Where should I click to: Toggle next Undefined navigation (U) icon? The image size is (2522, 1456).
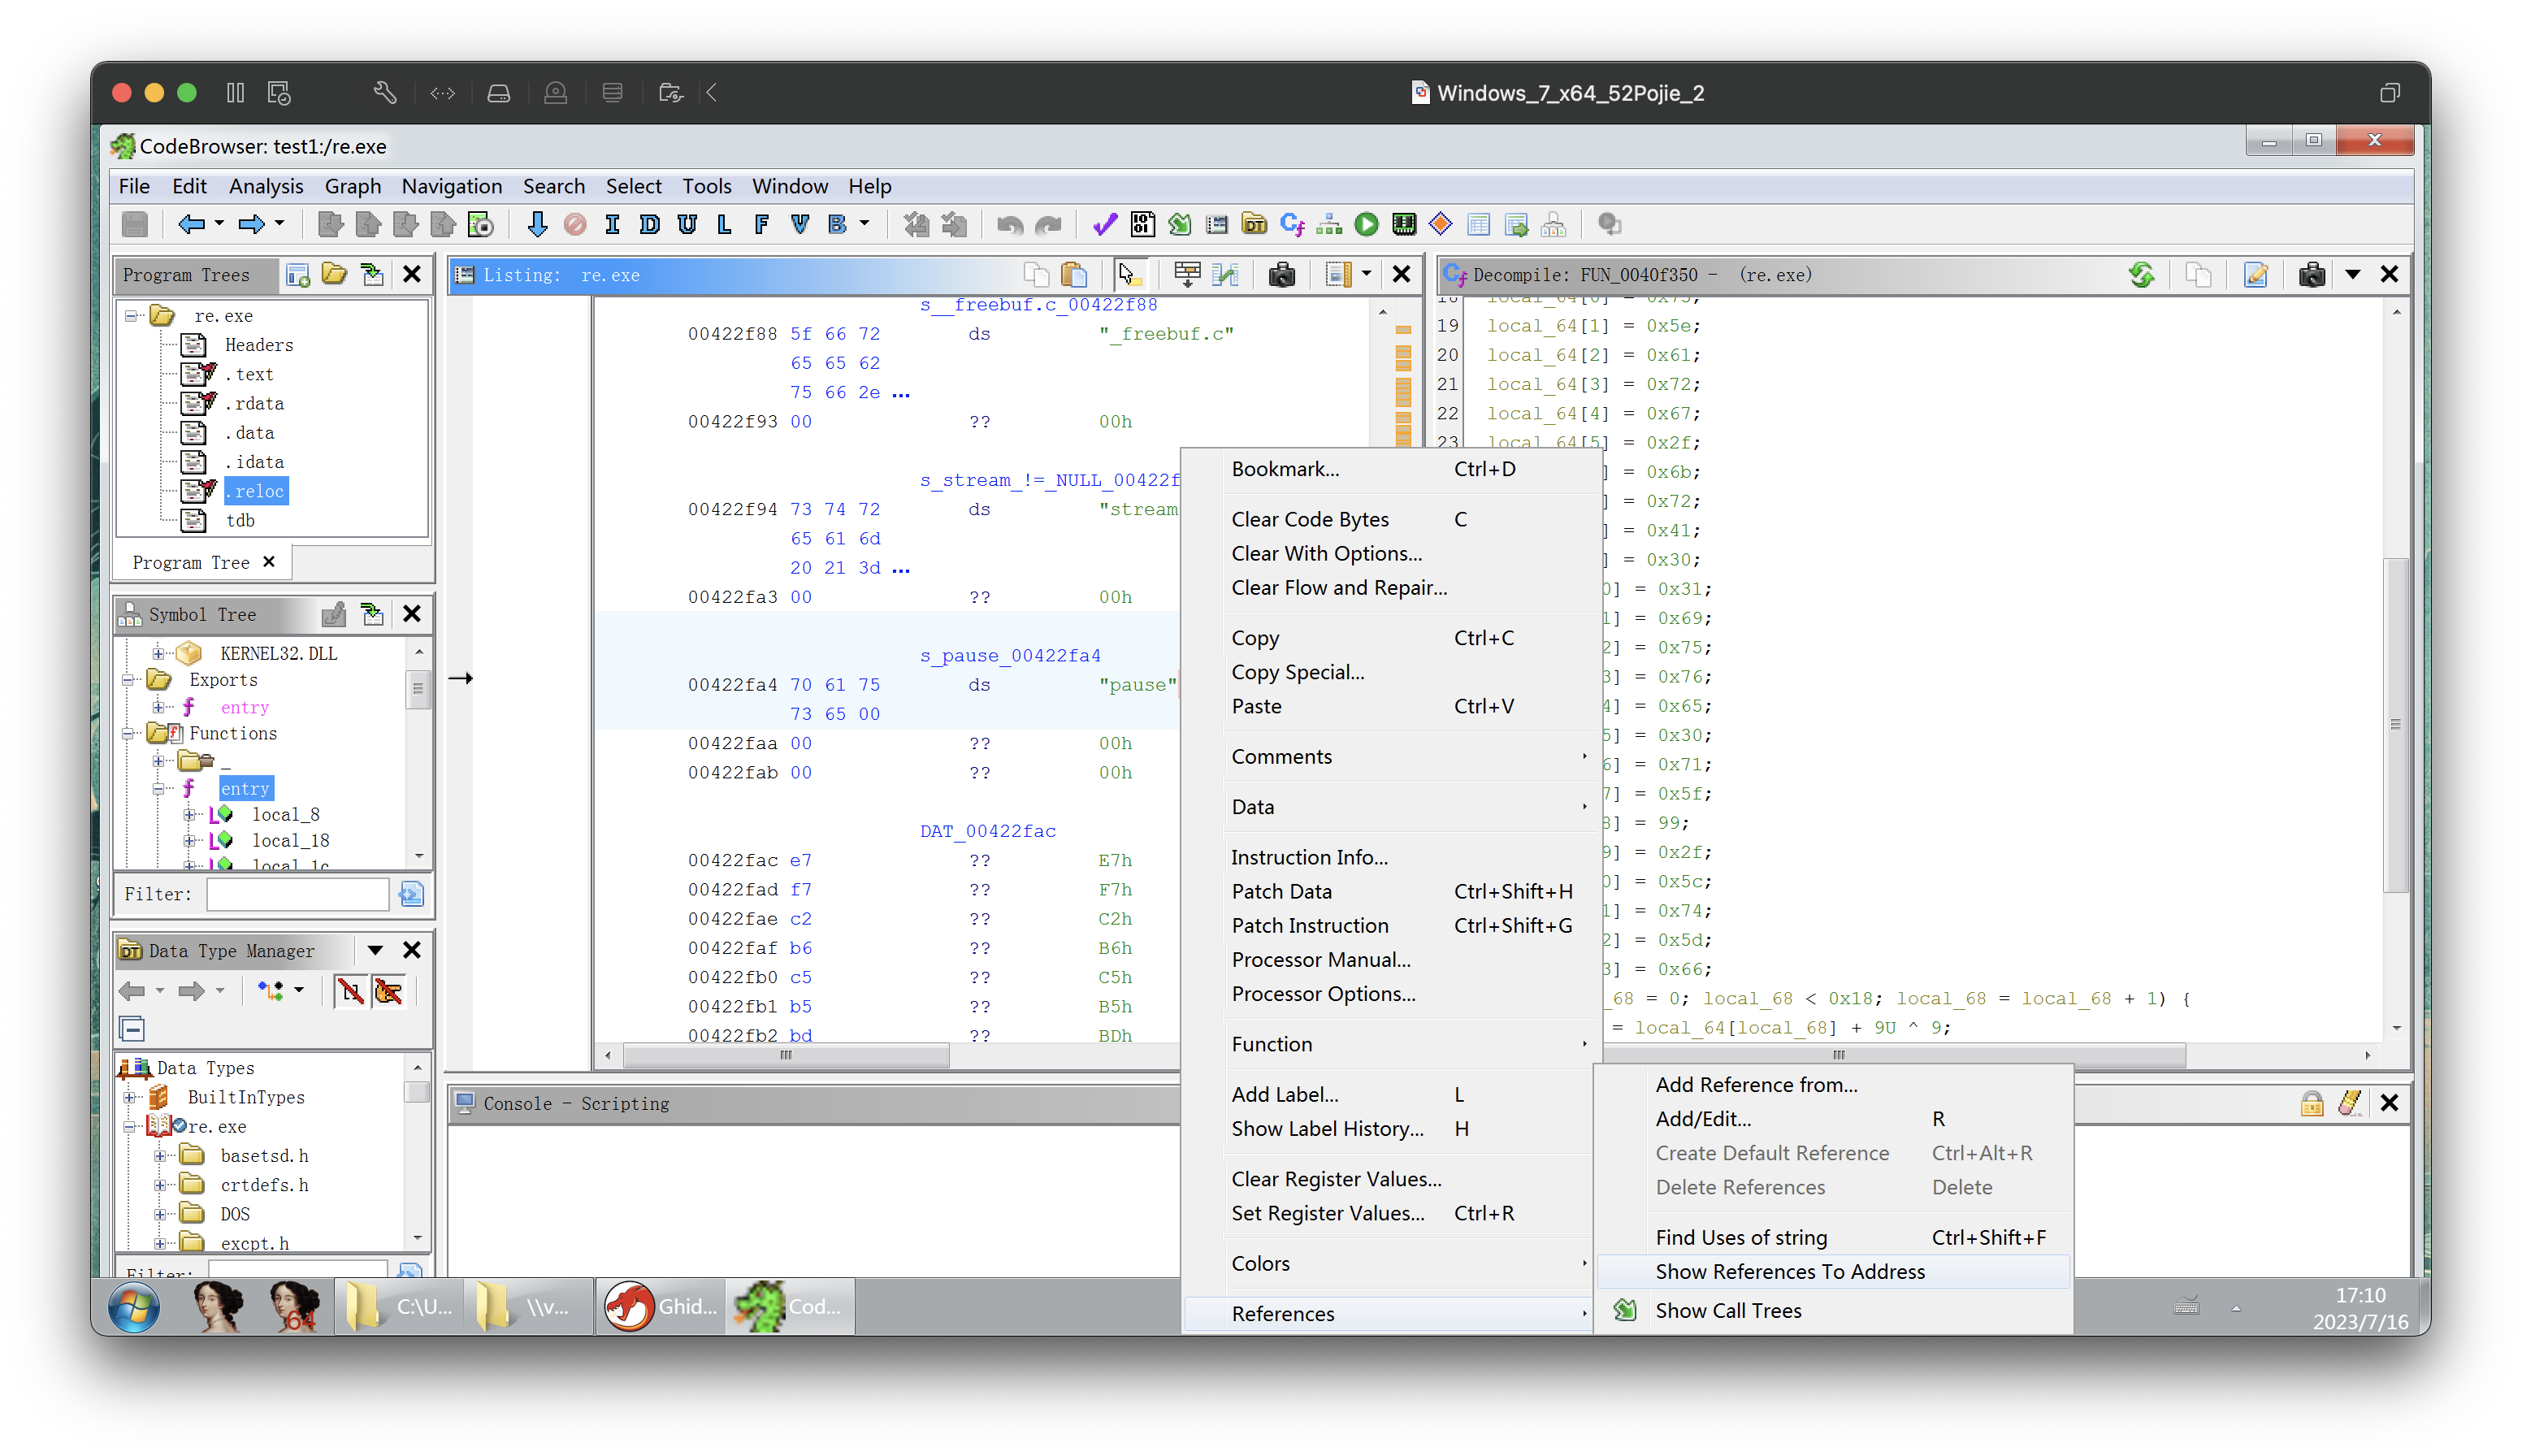point(687,225)
